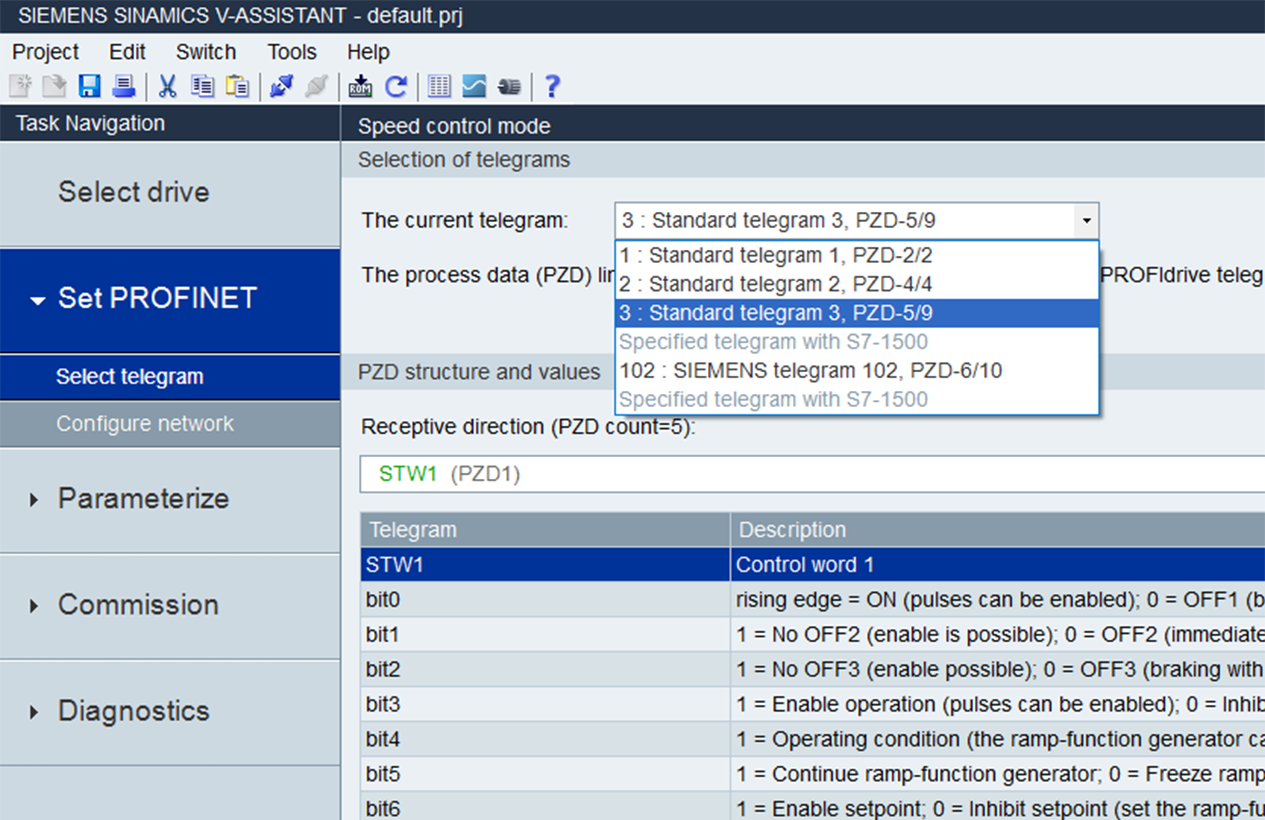
Task: Choose Standard telegram 3, PZD-5/9 highlighted option
Action: tap(857, 313)
